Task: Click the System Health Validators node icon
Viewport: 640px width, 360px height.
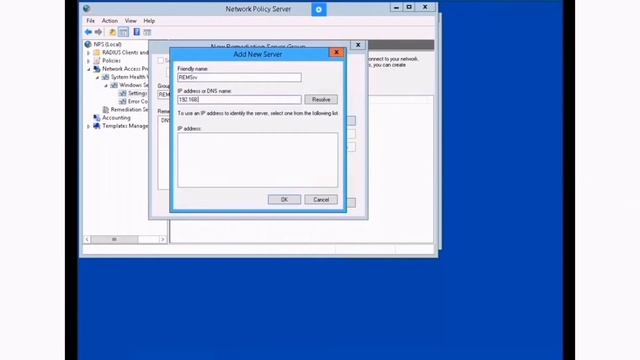Action: point(105,77)
